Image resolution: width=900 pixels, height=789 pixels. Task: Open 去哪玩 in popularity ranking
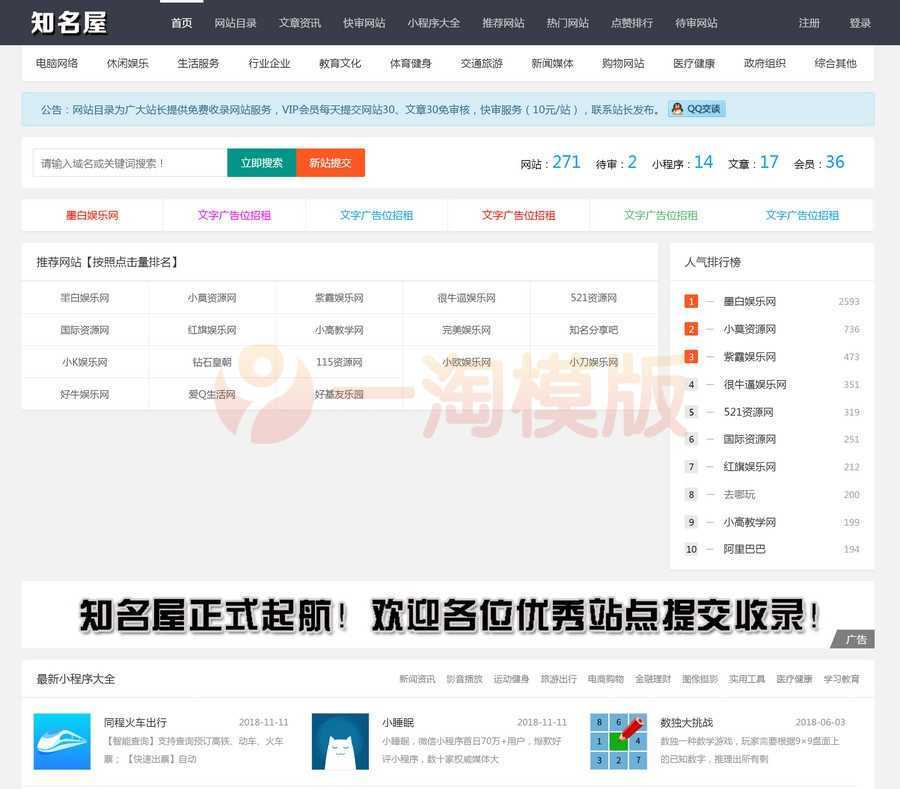pos(739,494)
